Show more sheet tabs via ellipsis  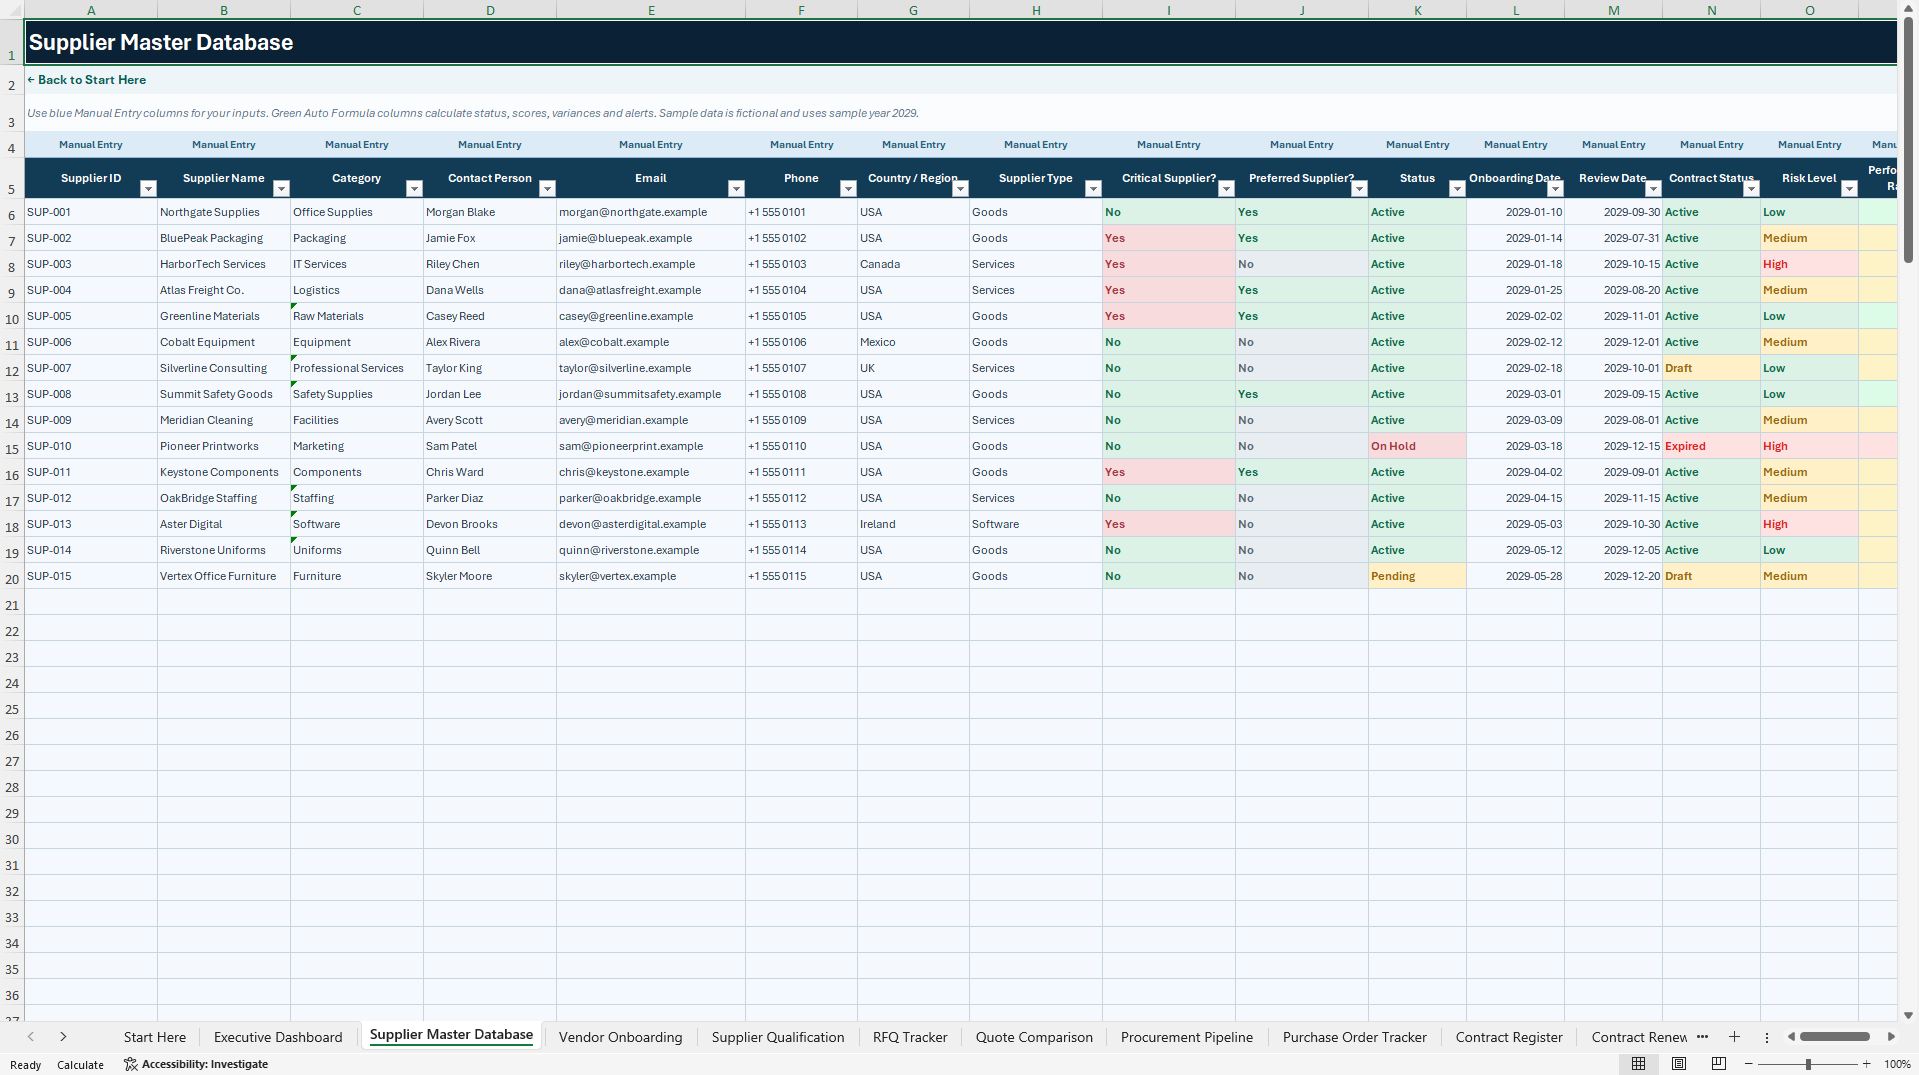click(1702, 1037)
